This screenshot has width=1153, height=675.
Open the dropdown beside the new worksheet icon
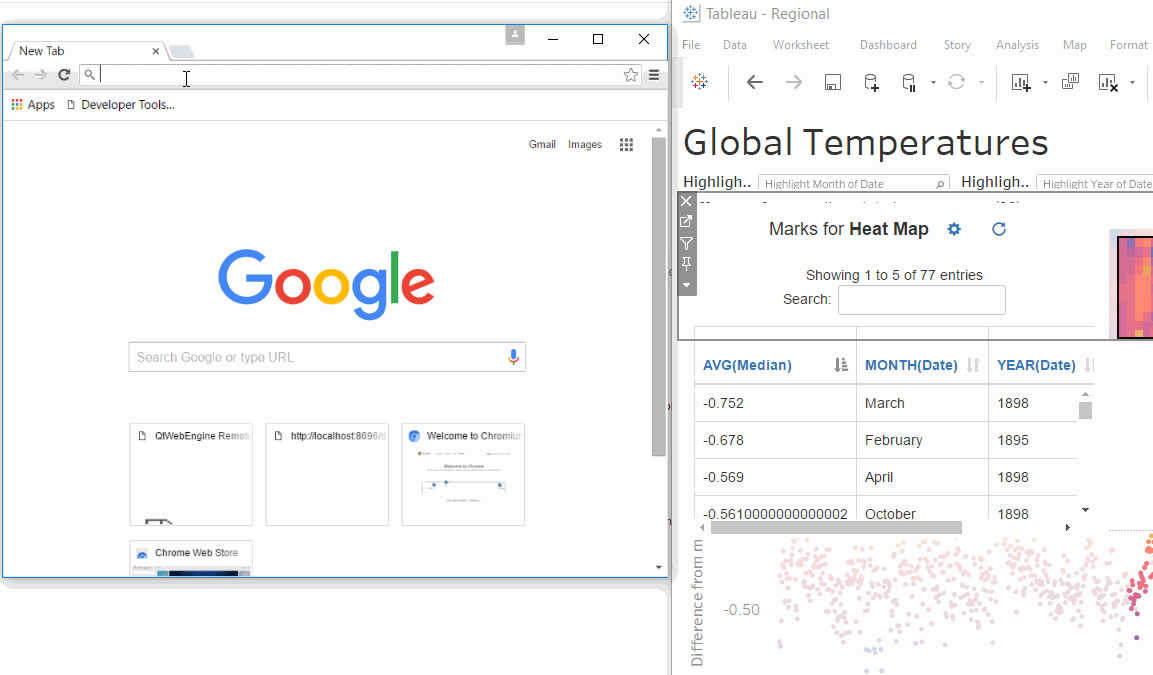(1044, 82)
